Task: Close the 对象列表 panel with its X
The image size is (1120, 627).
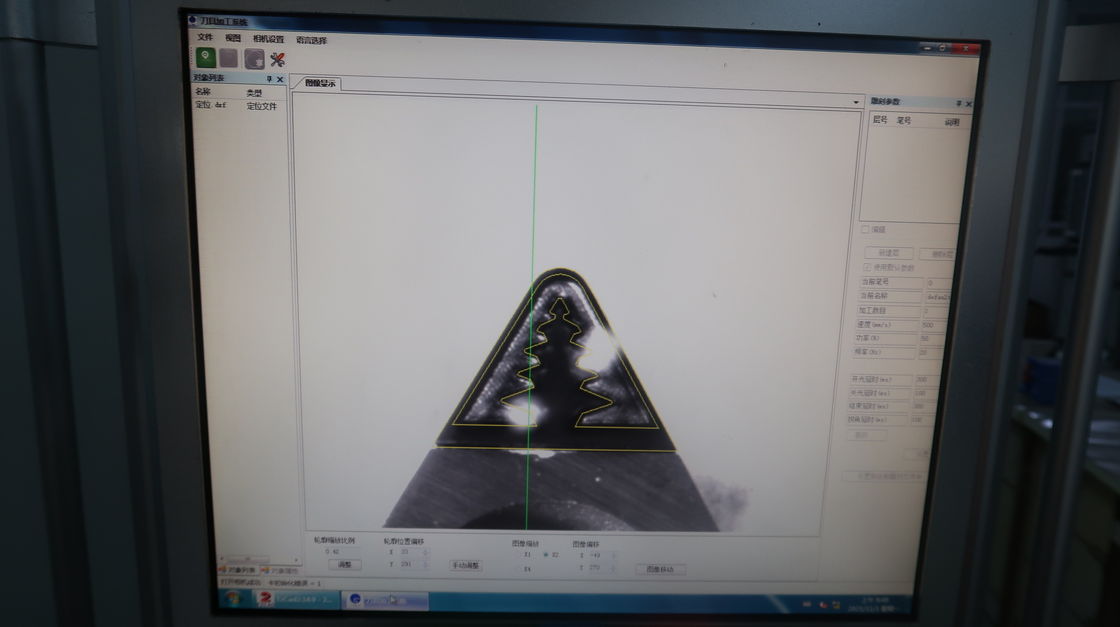Action: 280,79
